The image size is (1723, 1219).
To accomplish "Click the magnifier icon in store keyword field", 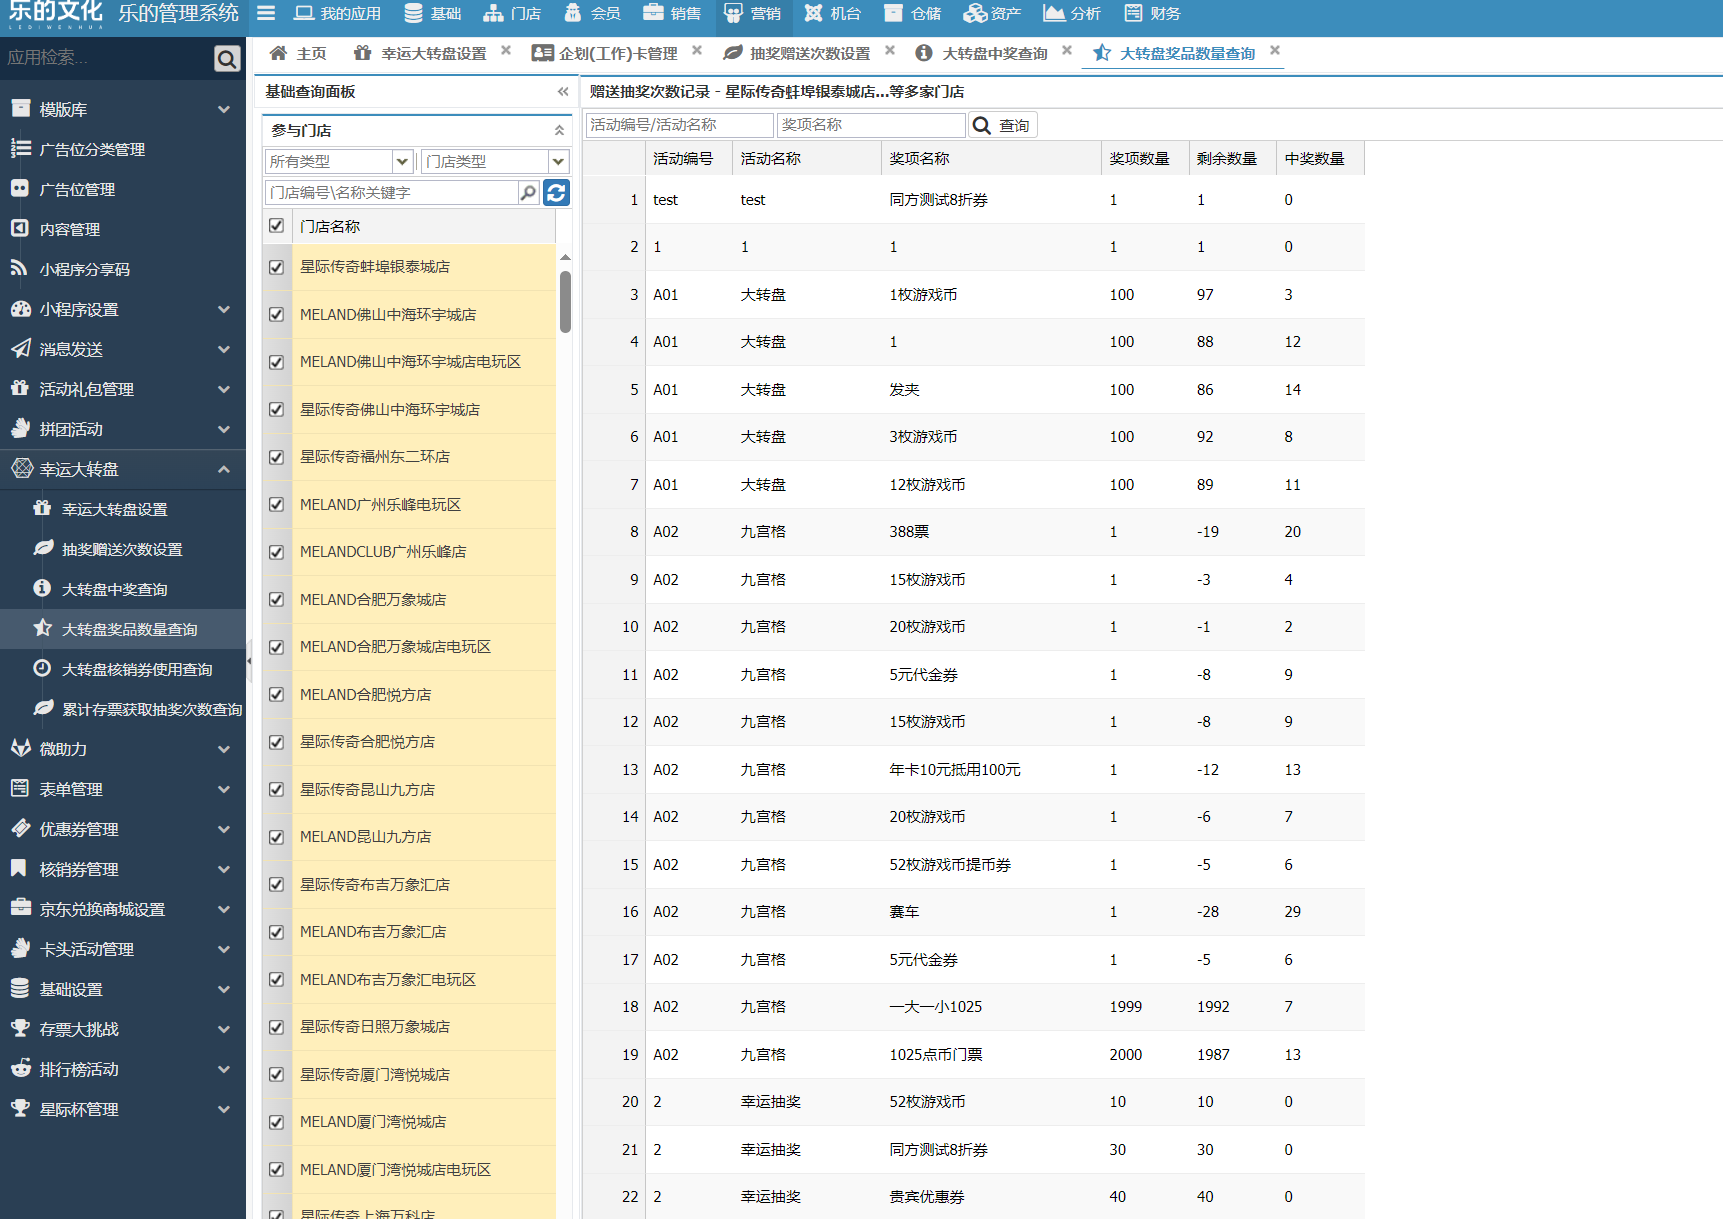I will [x=528, y=192].
